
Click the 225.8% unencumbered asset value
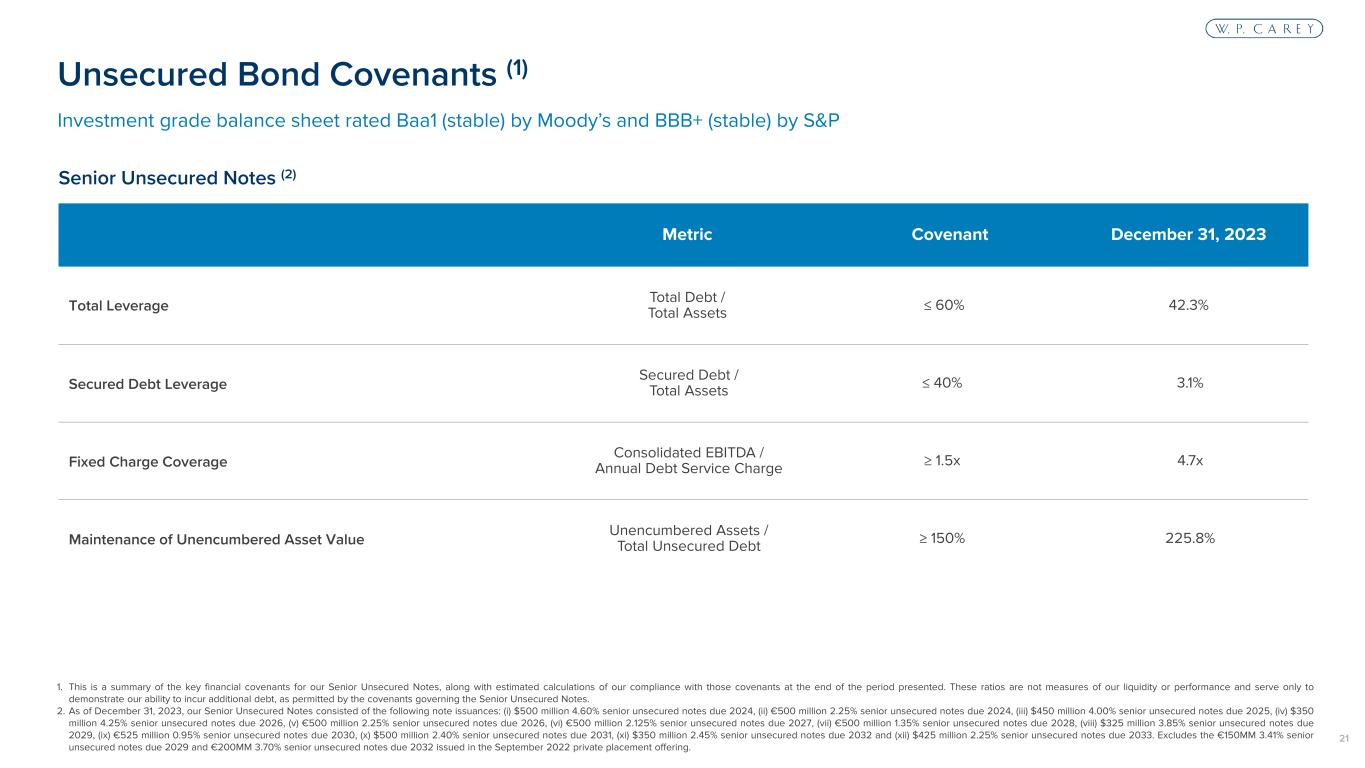1189,539
